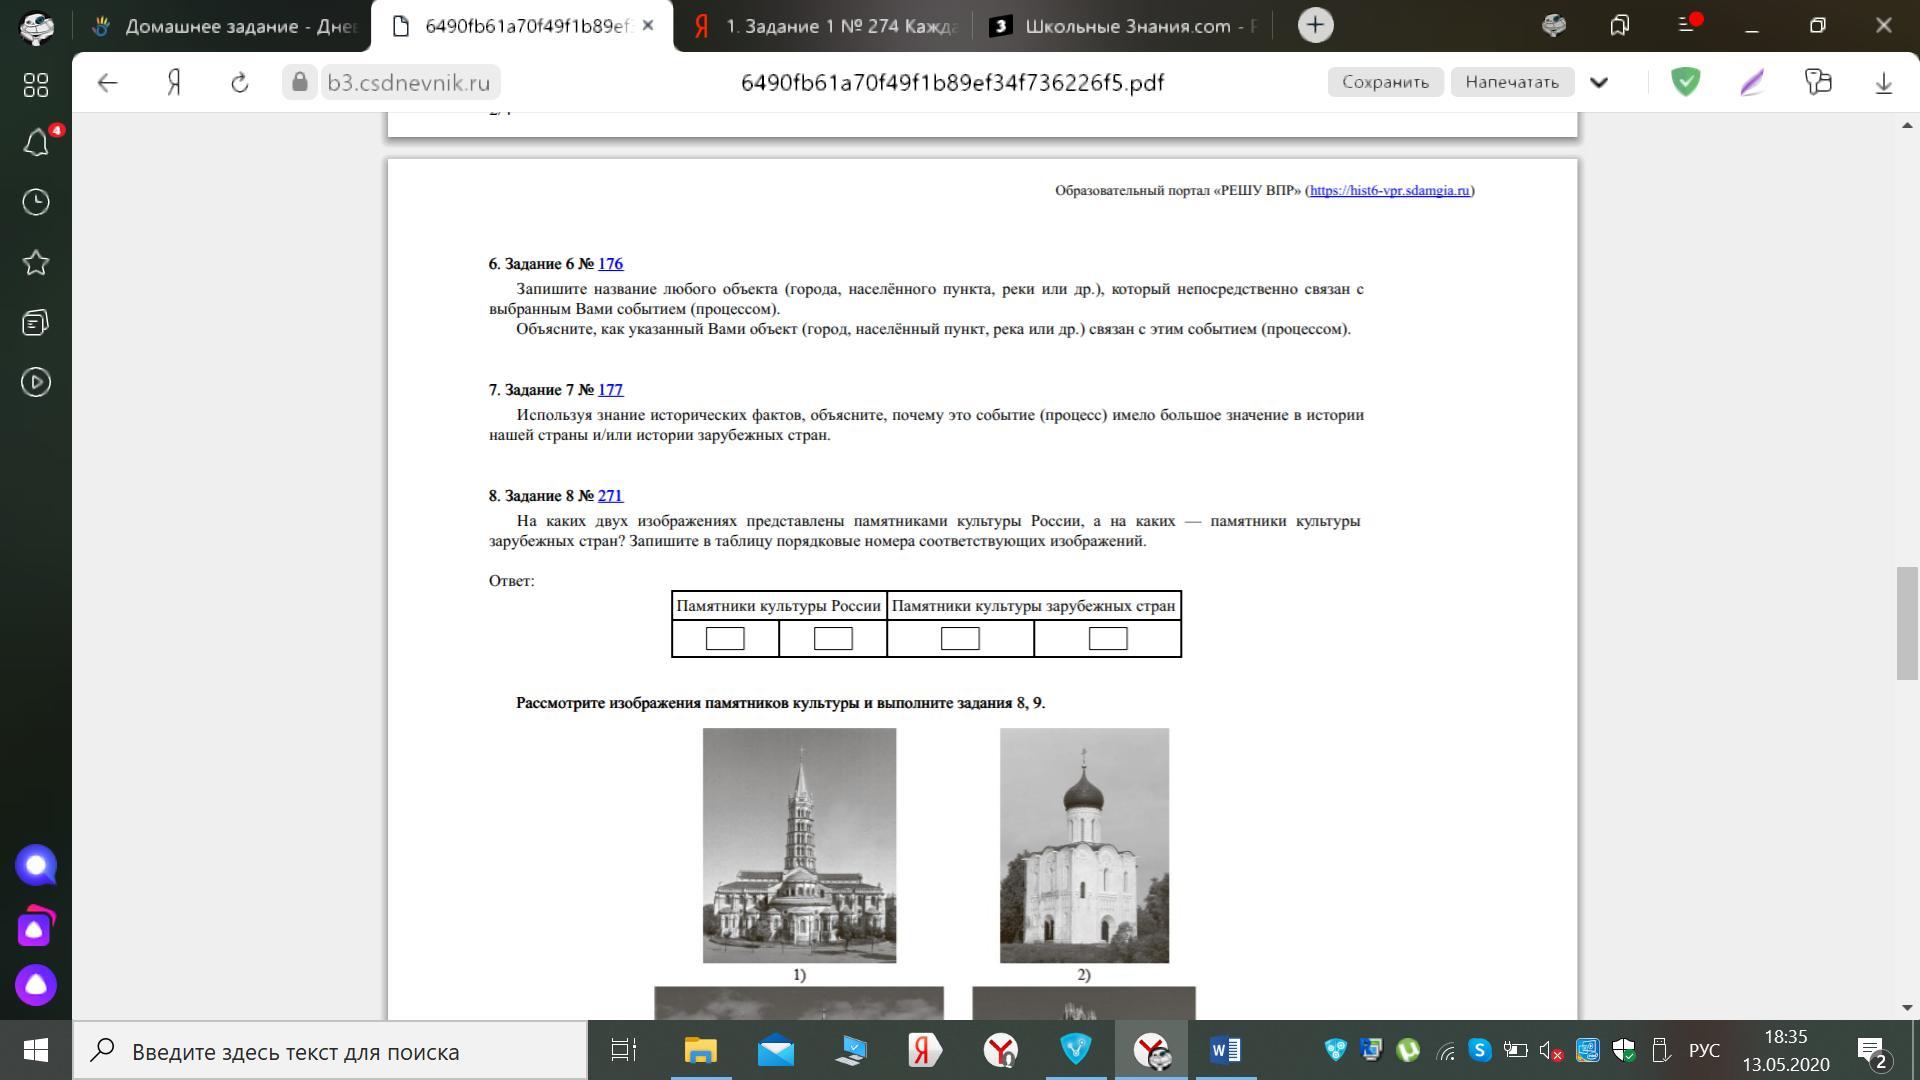Click second answer box under Памятники культуры России
This screenshot has width=1920, height=1080.
click(833, 638)
